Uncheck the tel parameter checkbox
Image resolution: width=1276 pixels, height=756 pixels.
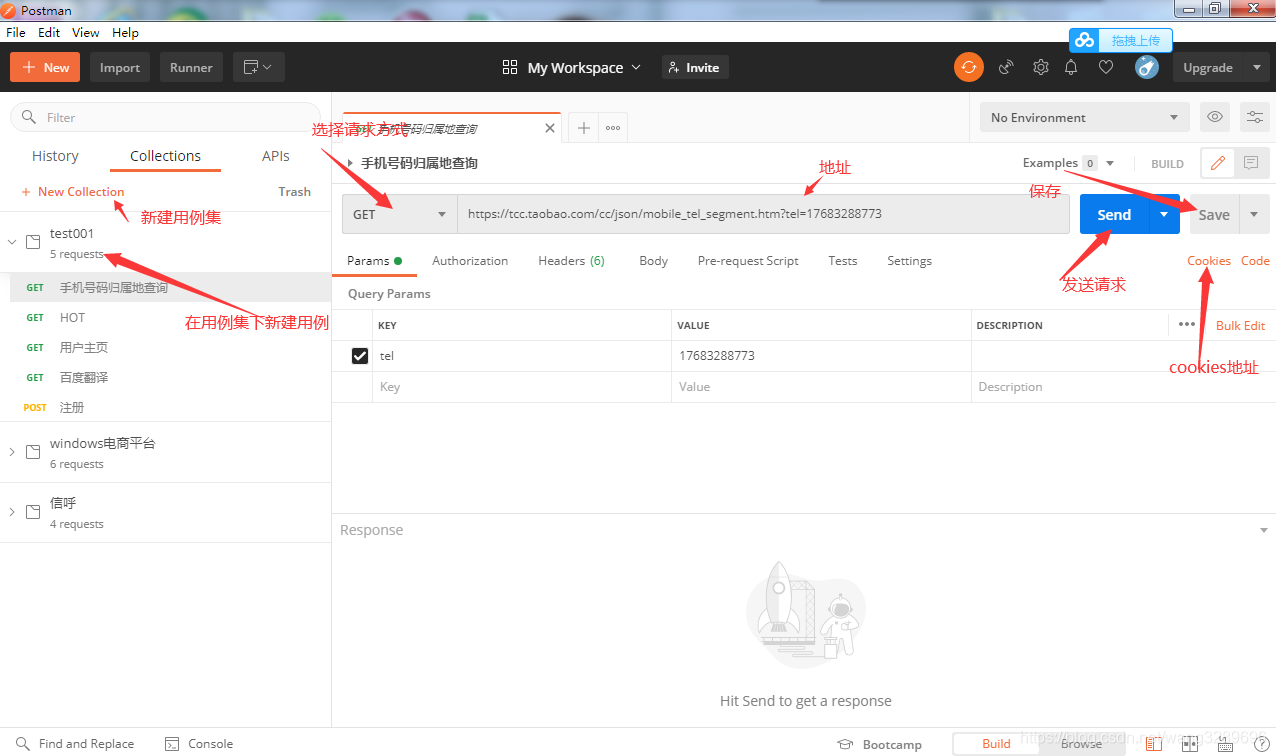(x=360, y=355)
